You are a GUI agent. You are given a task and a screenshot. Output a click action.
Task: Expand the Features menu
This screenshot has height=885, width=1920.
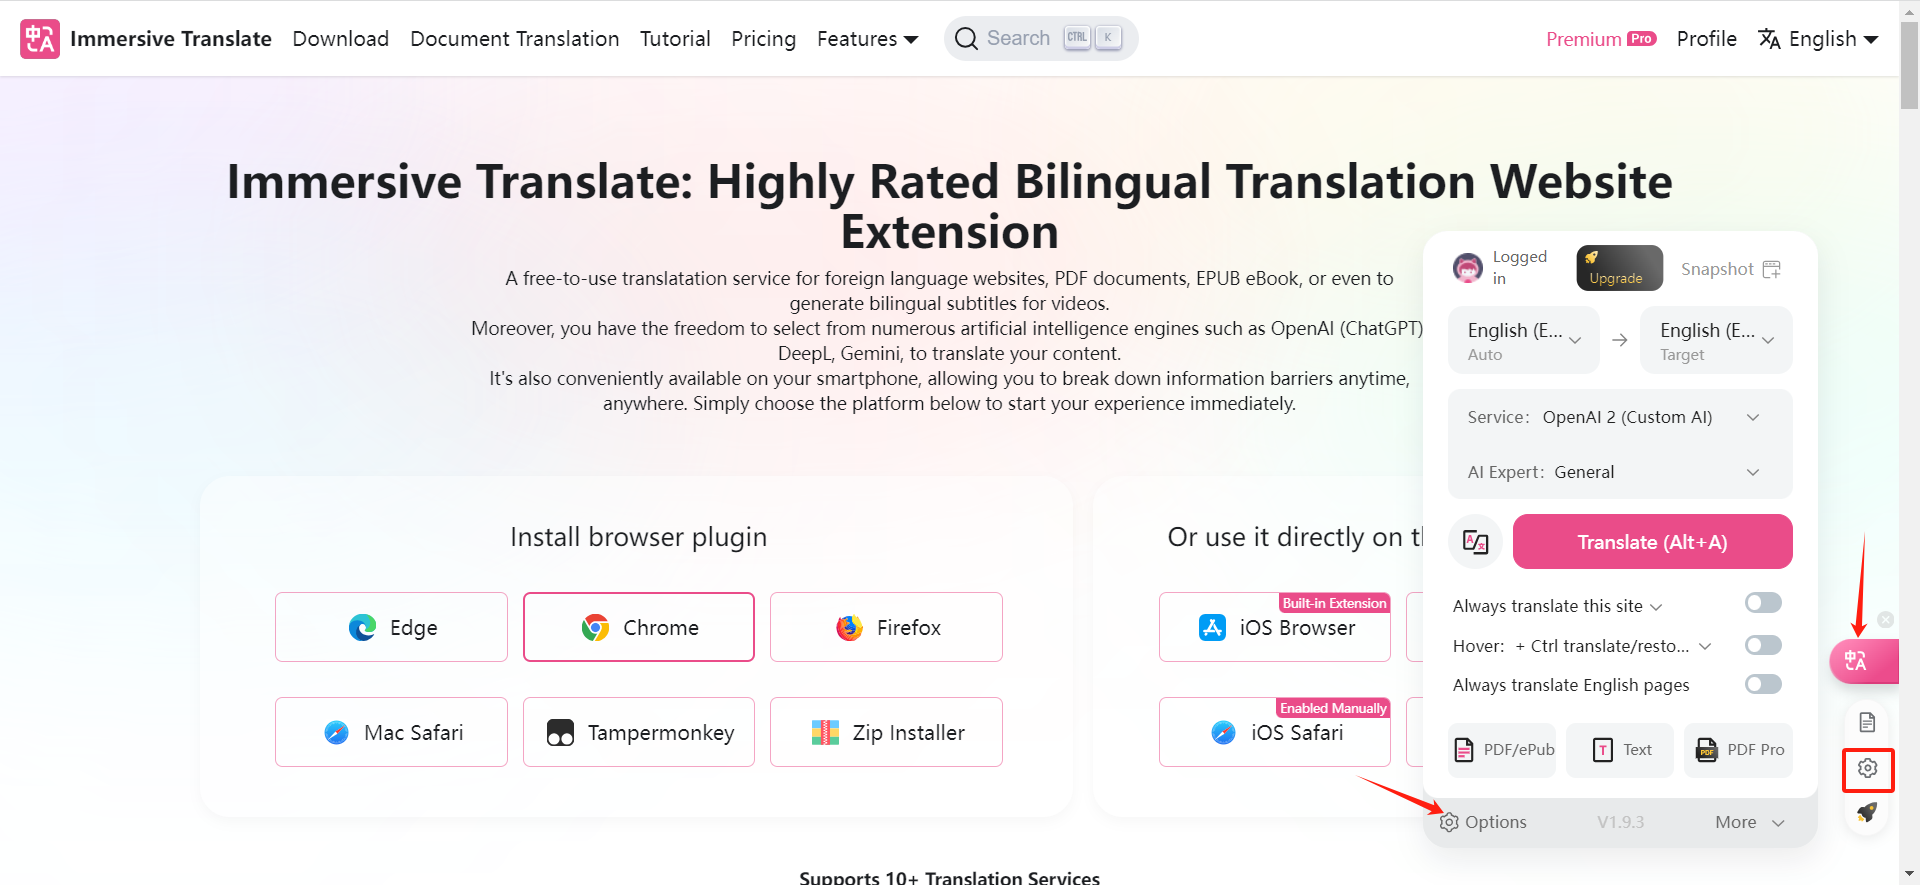click(866, 38)
